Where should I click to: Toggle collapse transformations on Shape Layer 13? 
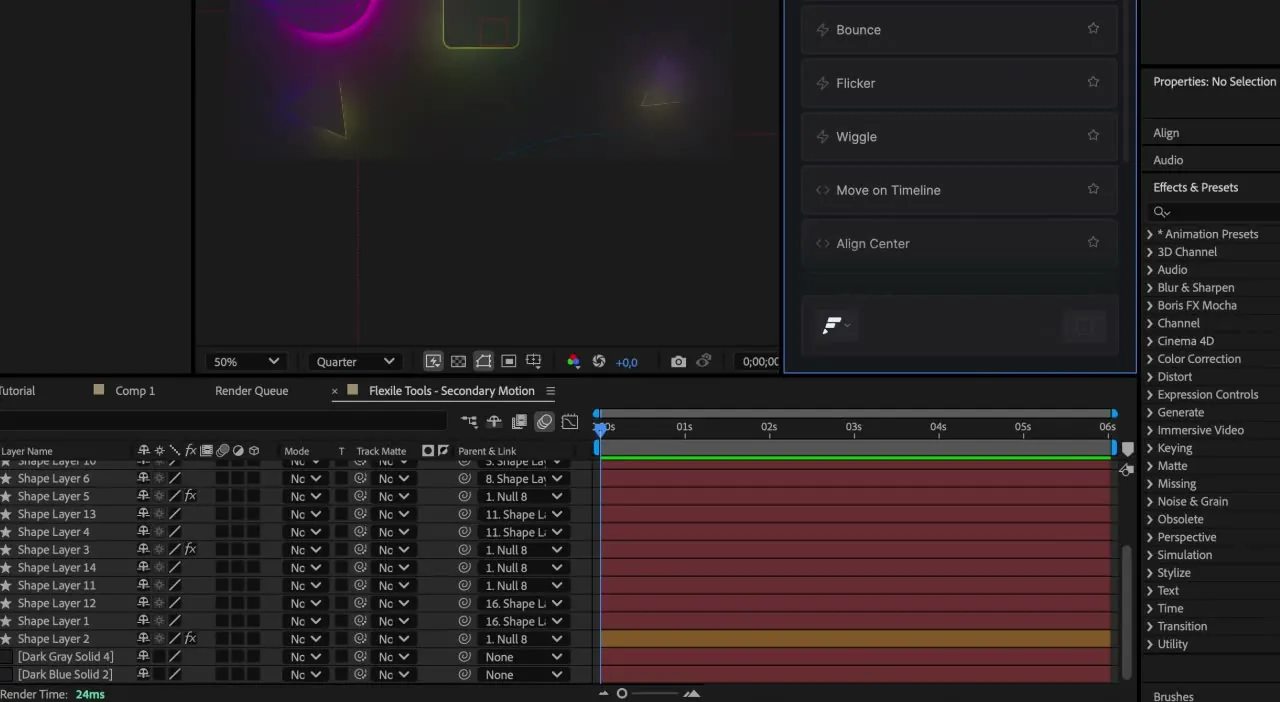158,514
